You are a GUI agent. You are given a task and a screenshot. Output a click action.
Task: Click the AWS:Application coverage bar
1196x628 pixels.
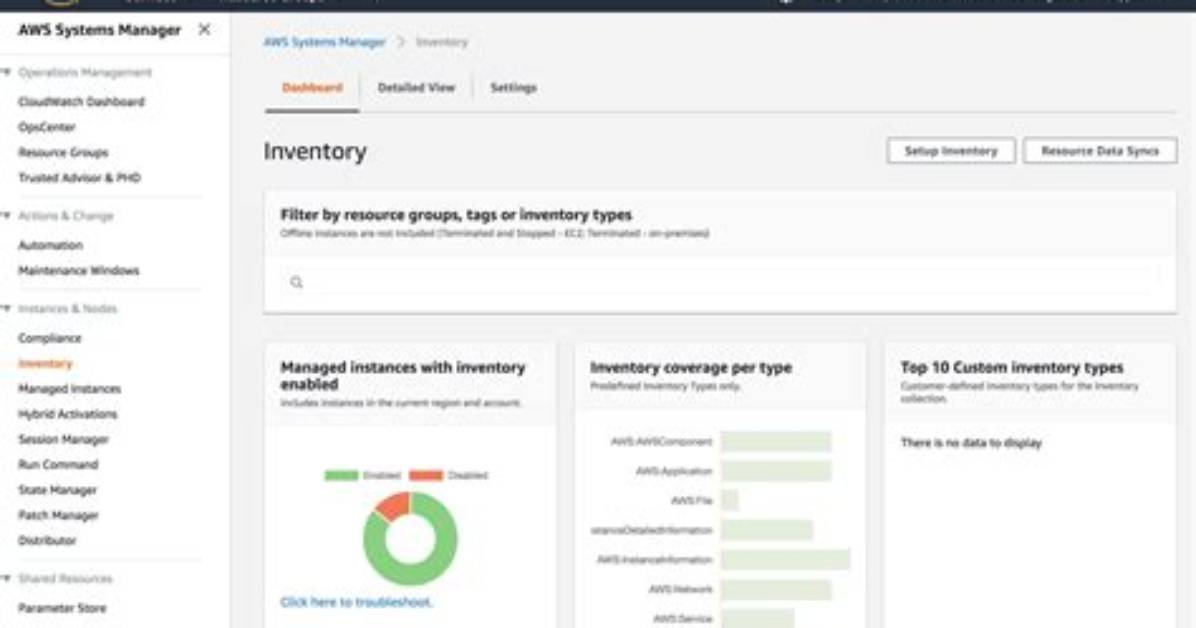[776, 471]
